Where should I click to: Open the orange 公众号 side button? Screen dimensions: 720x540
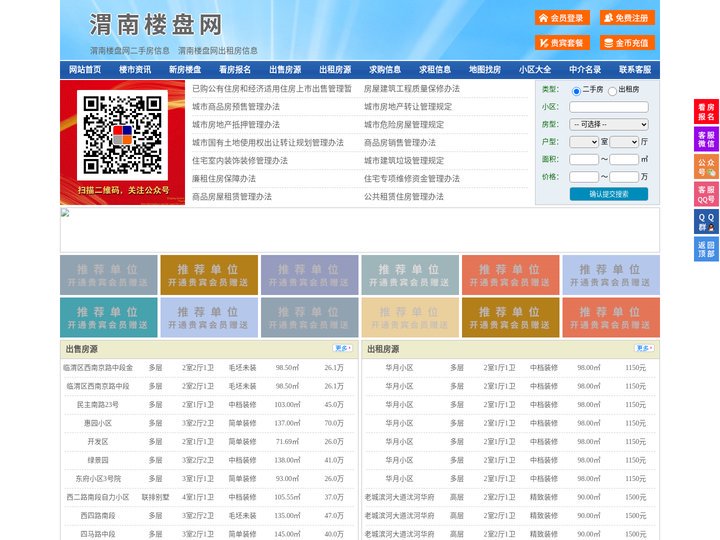[x=706, y=167]
